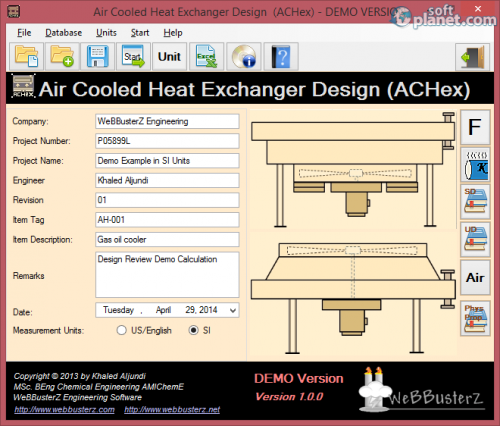
Task: Open the Unit toolbar button
Action: tap(169, 56)
